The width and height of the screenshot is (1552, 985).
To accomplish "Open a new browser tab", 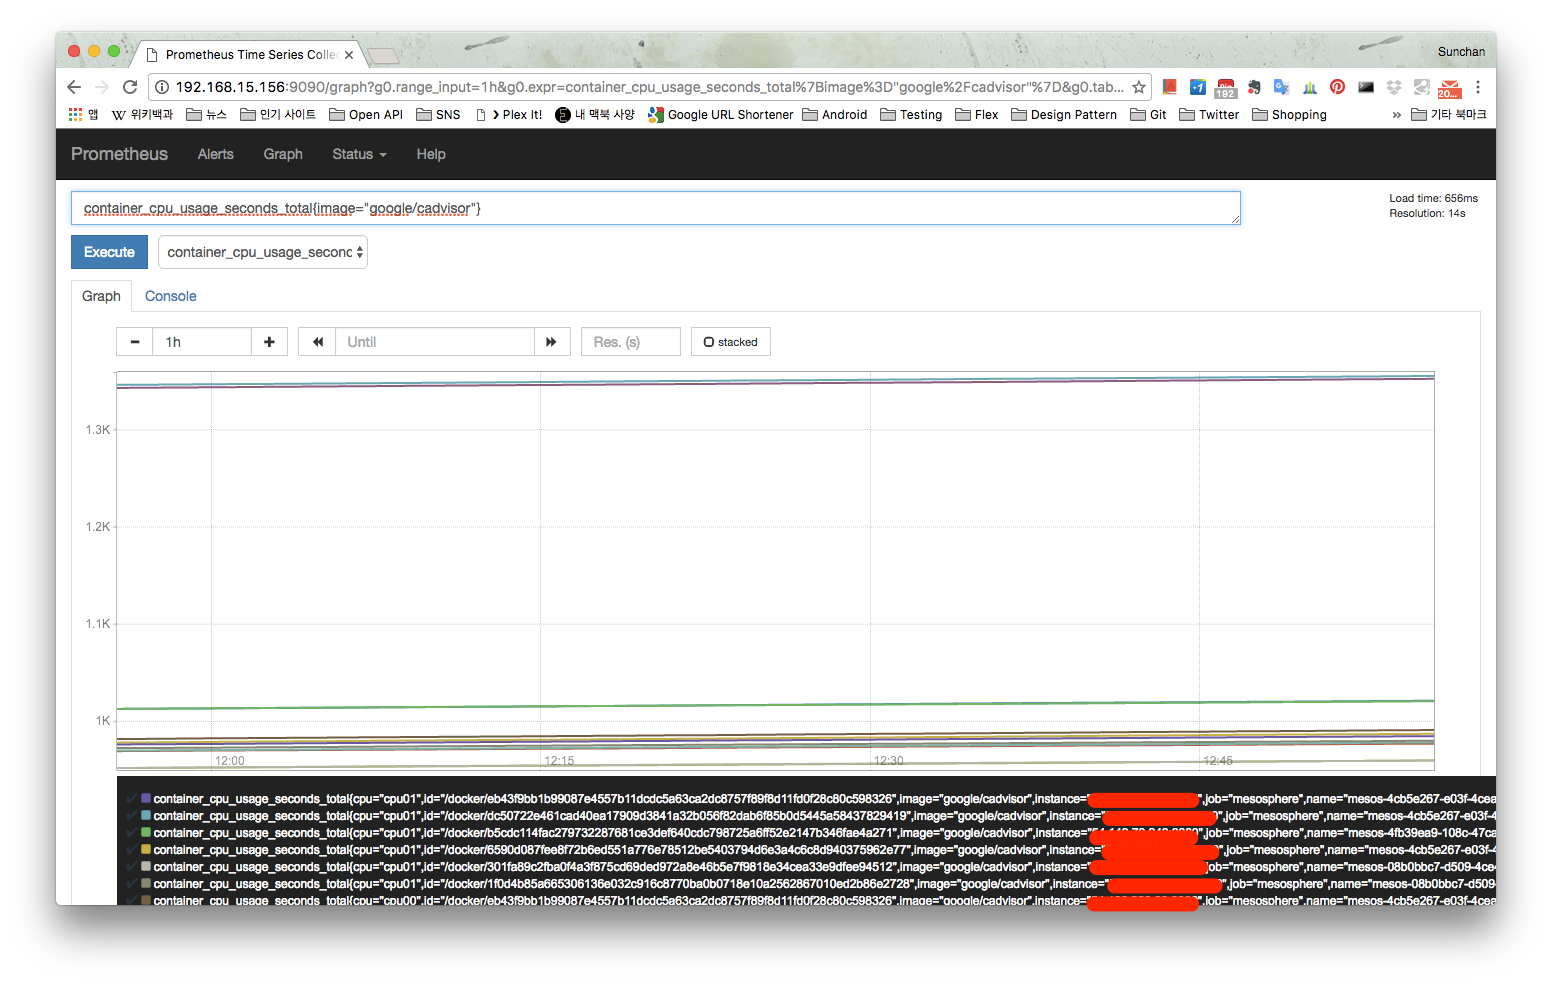I will click(384, 55).
